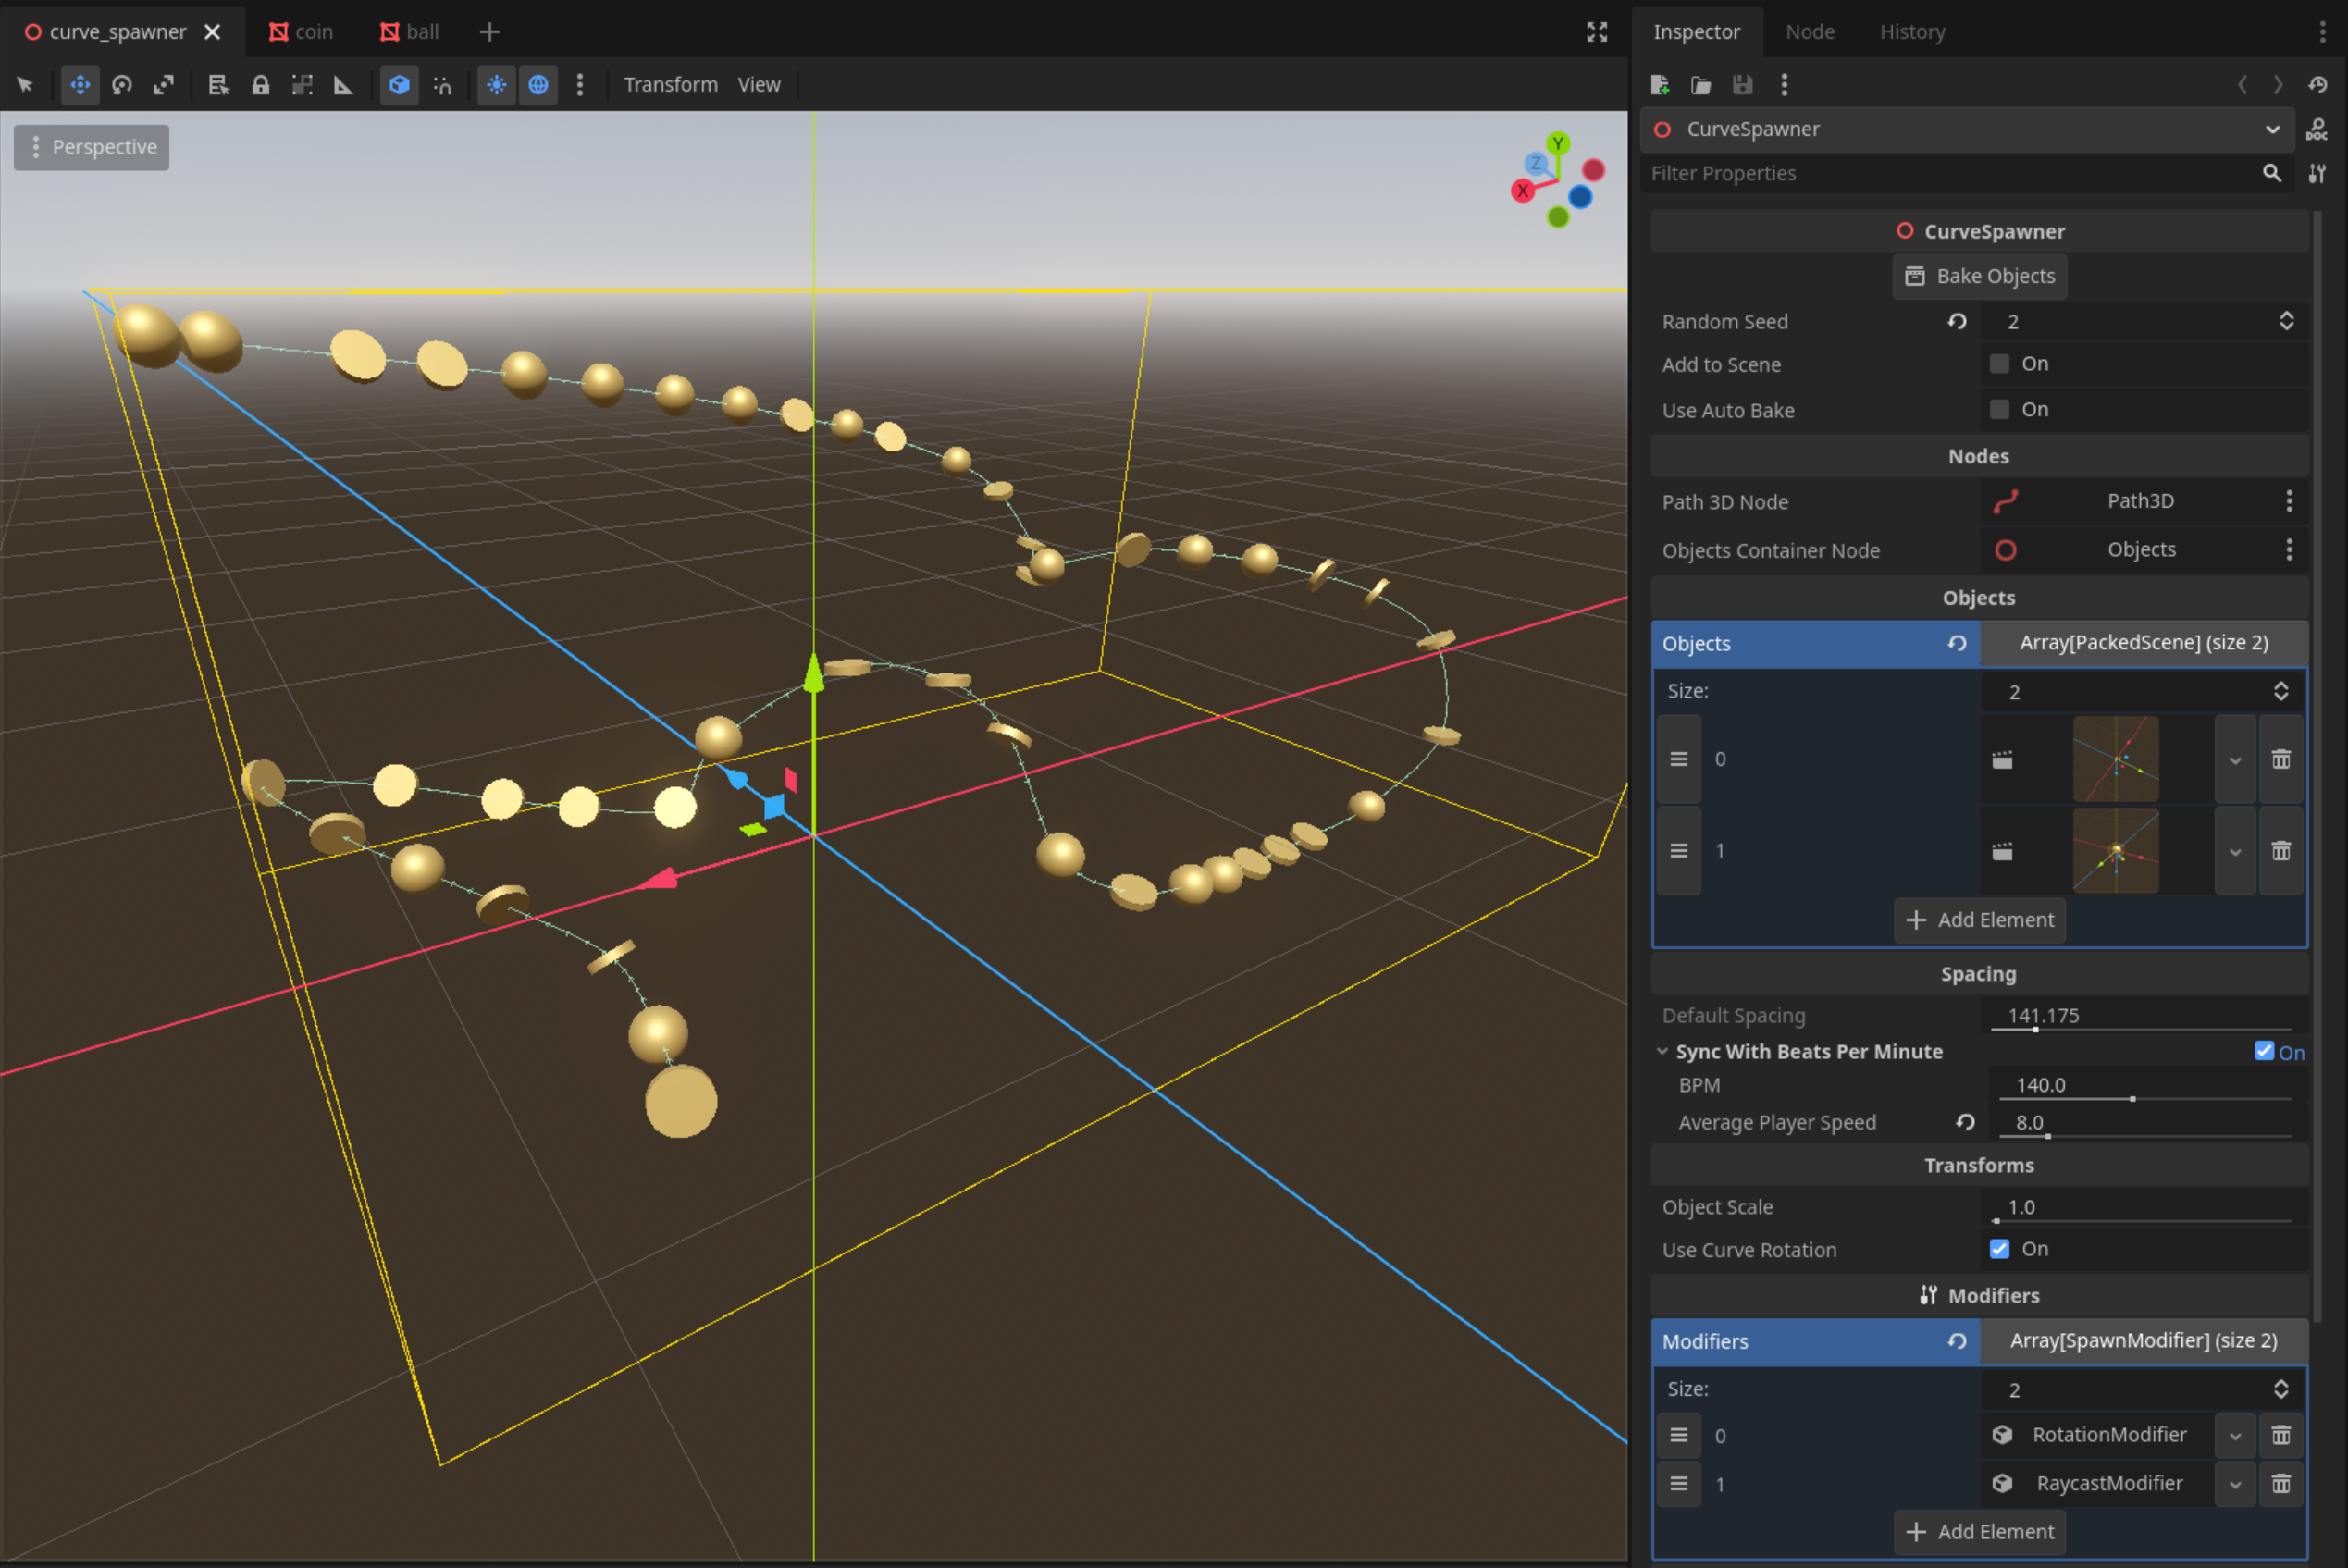Open the Transform menu
The image size is (2348, 1568).
(x=670, y=85)
